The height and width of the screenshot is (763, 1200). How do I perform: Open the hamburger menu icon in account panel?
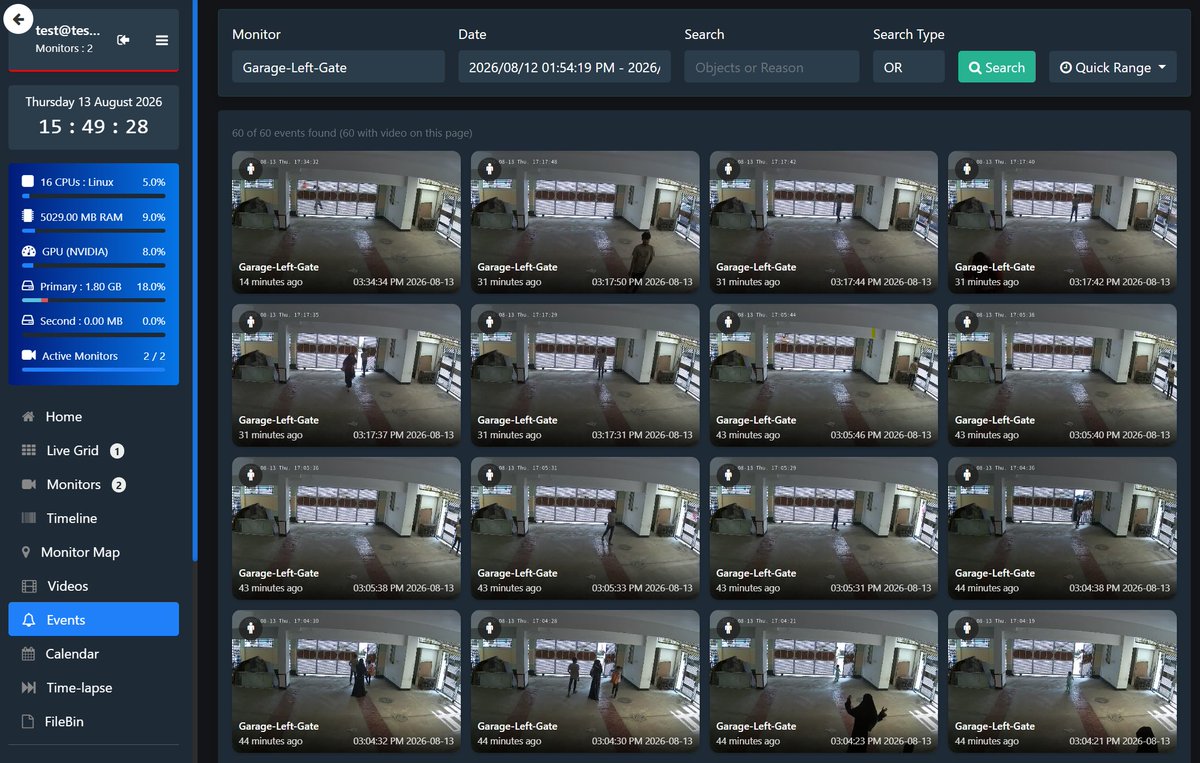(162, 40)
